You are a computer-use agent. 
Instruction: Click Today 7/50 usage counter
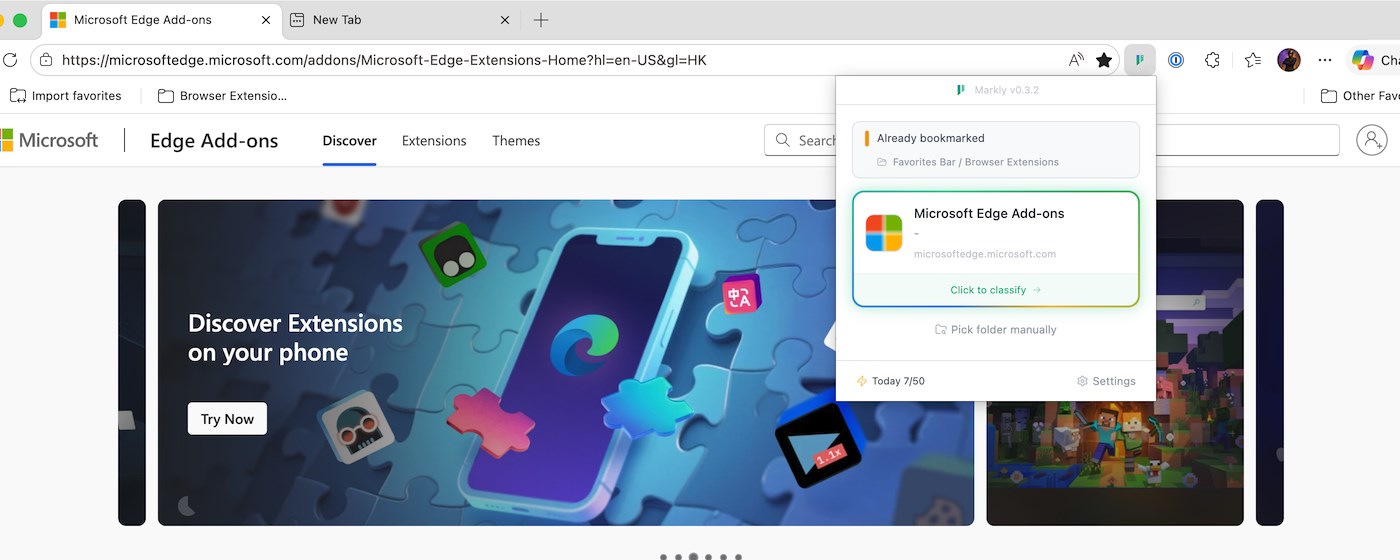click(x=891, y=381)
